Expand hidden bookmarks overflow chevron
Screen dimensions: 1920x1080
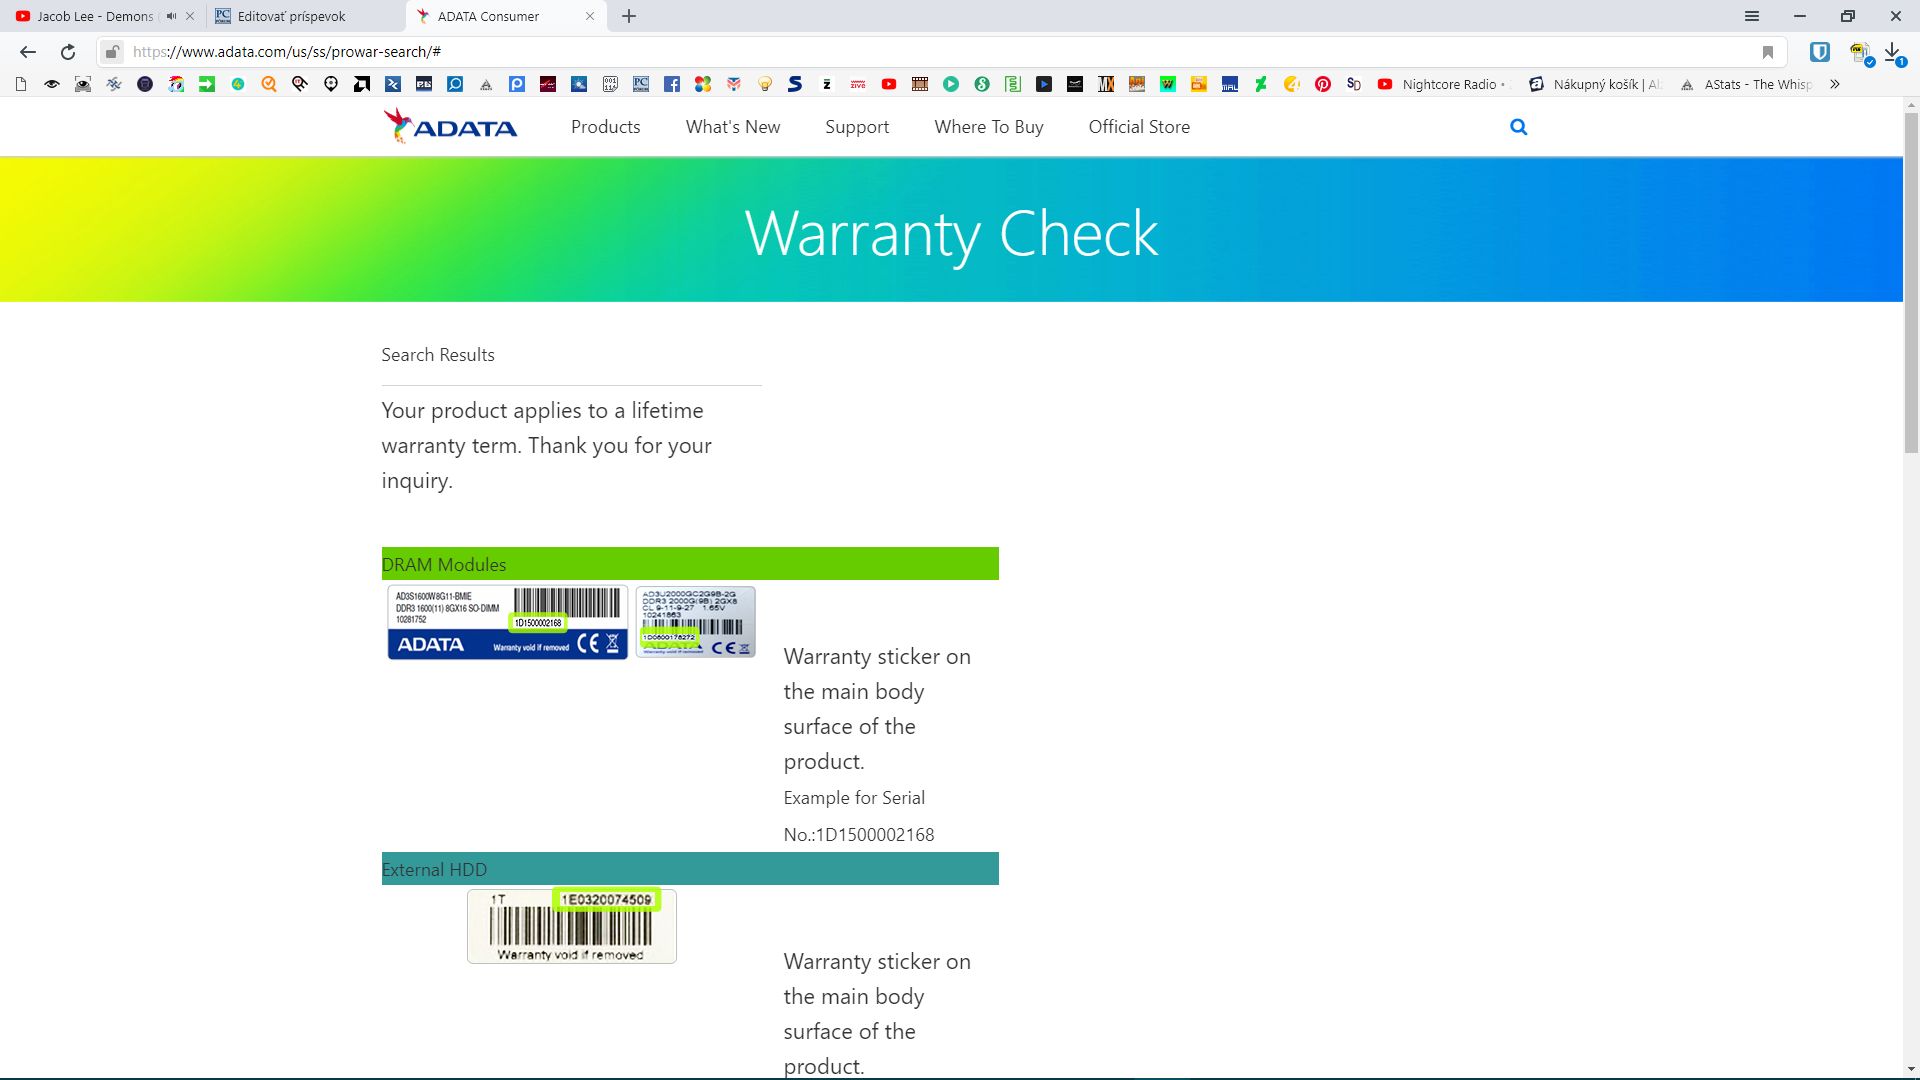(1834, 85)
